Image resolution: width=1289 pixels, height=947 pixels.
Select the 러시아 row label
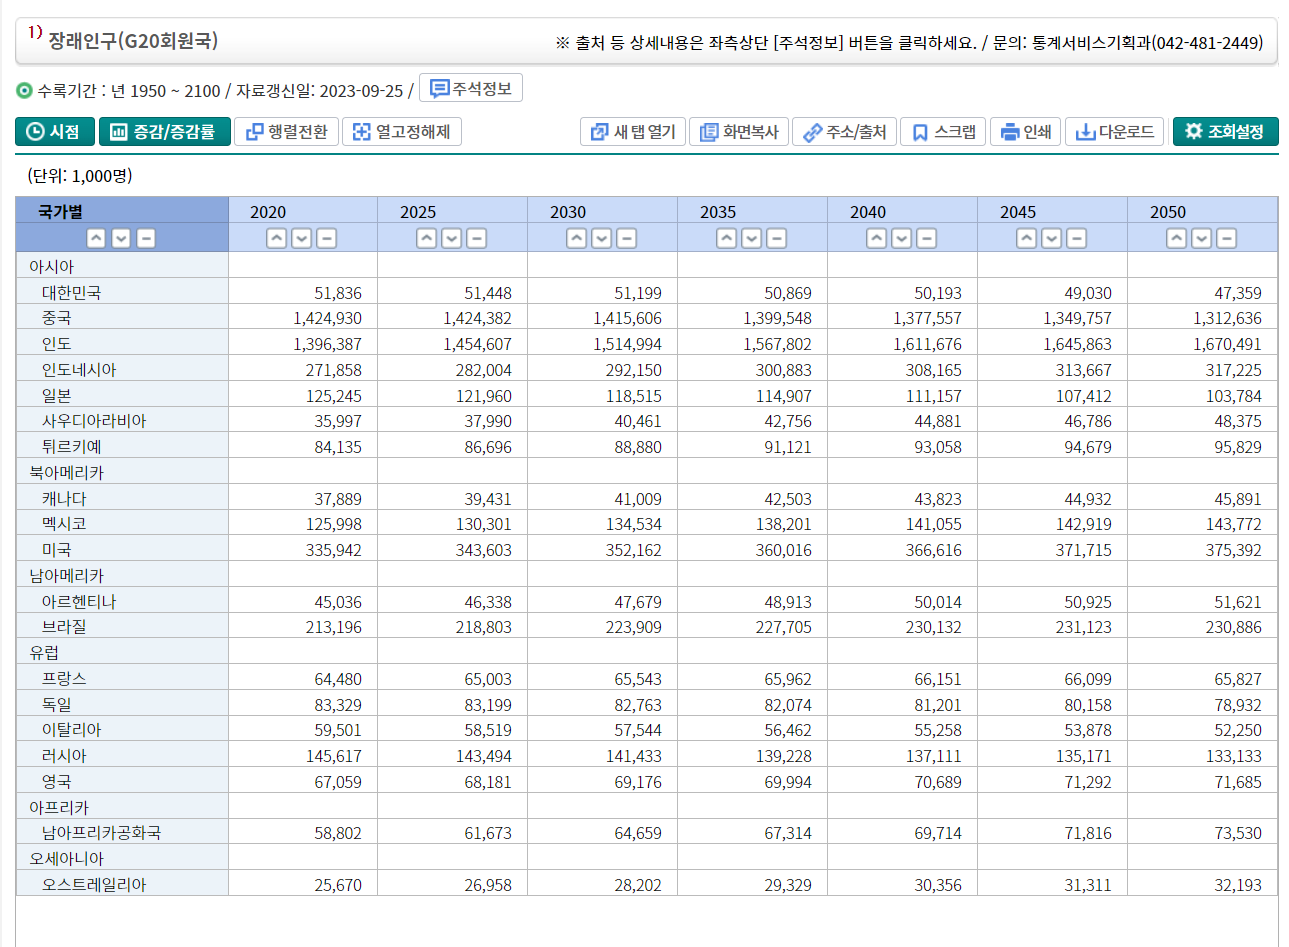[x=64, y=756]
